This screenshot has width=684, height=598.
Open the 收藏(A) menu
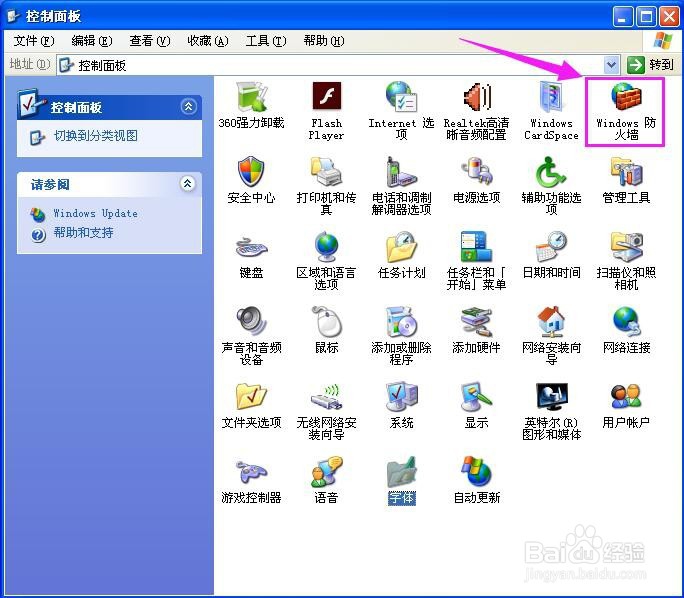click(208, 41)
